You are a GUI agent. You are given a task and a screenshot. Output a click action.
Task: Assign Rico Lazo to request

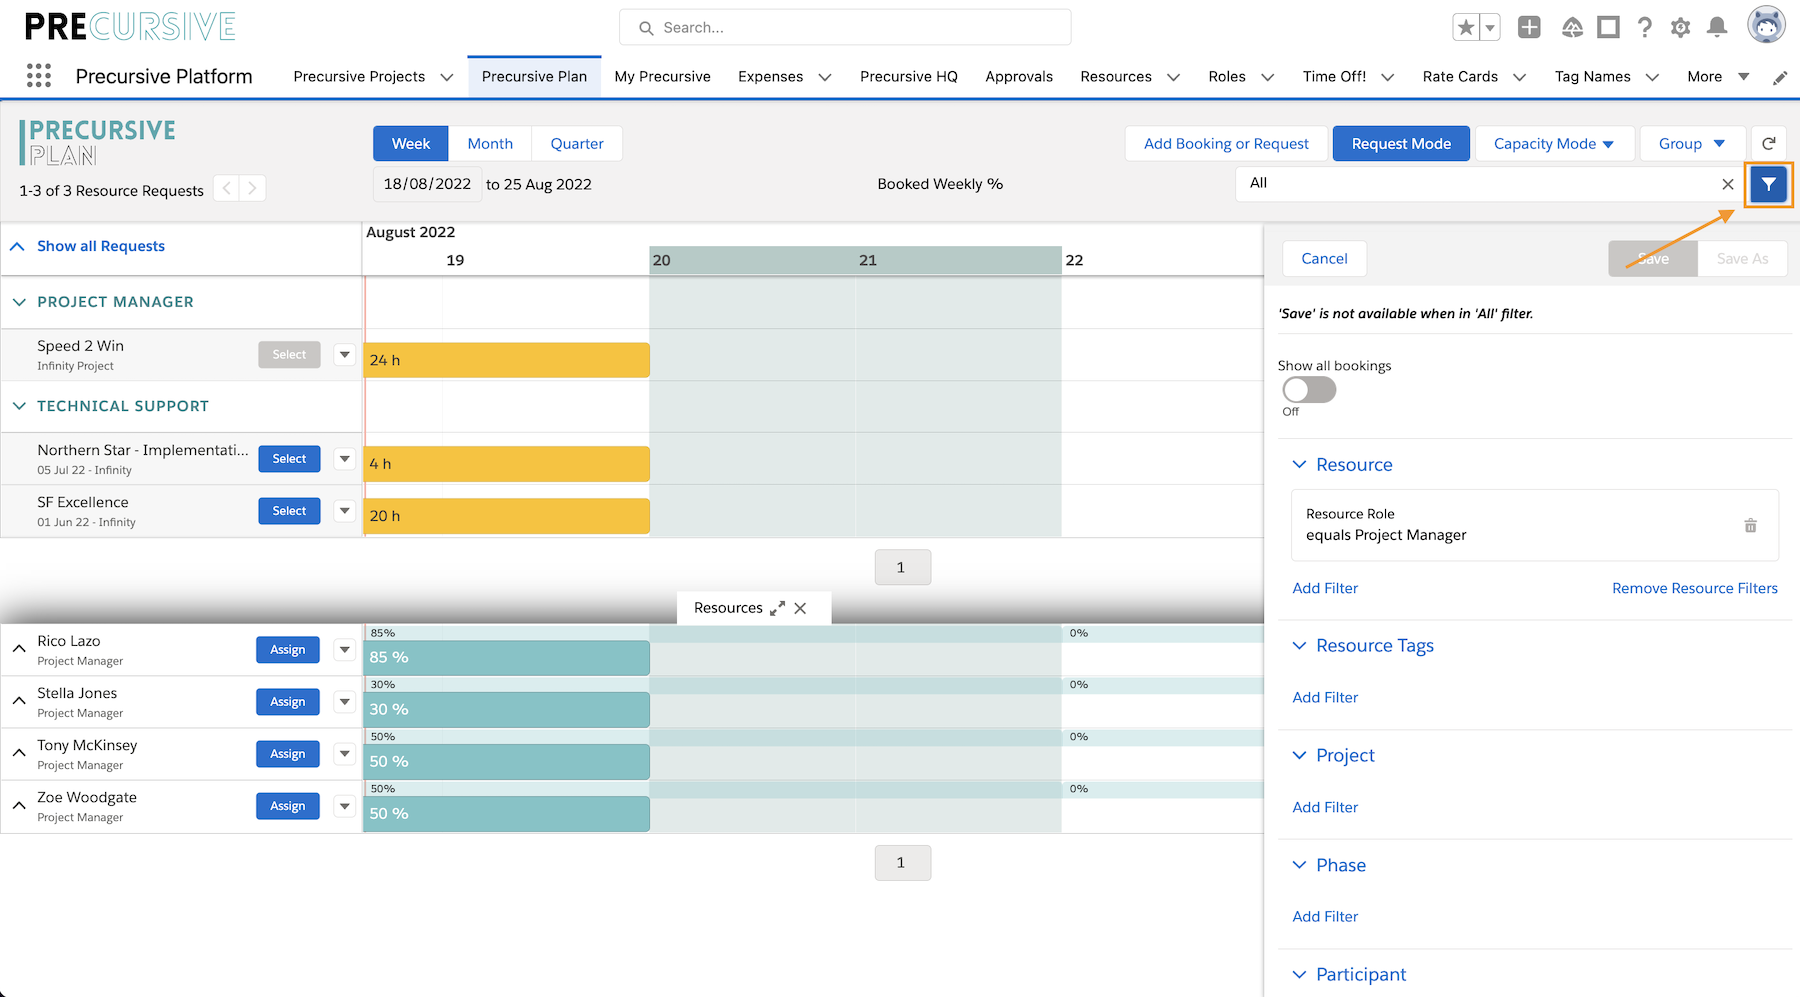288,650
